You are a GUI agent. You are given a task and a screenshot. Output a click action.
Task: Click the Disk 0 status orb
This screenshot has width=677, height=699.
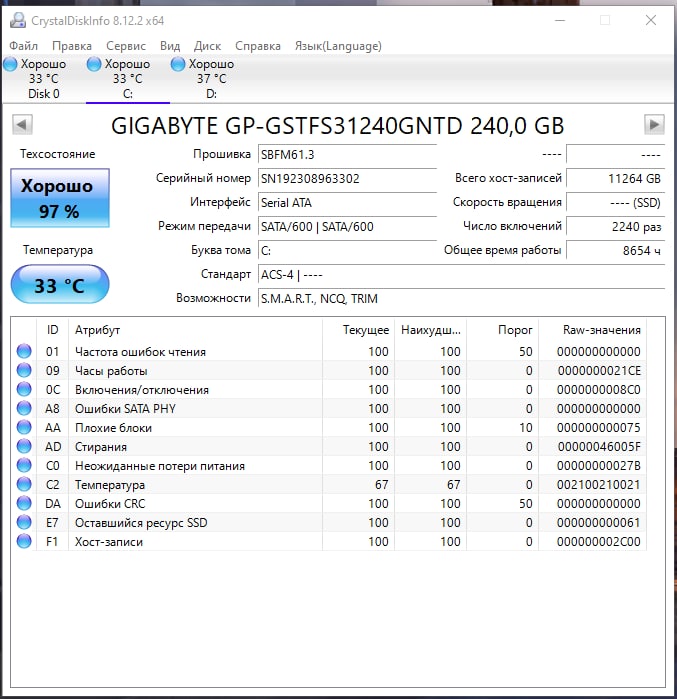pos(10,64)
